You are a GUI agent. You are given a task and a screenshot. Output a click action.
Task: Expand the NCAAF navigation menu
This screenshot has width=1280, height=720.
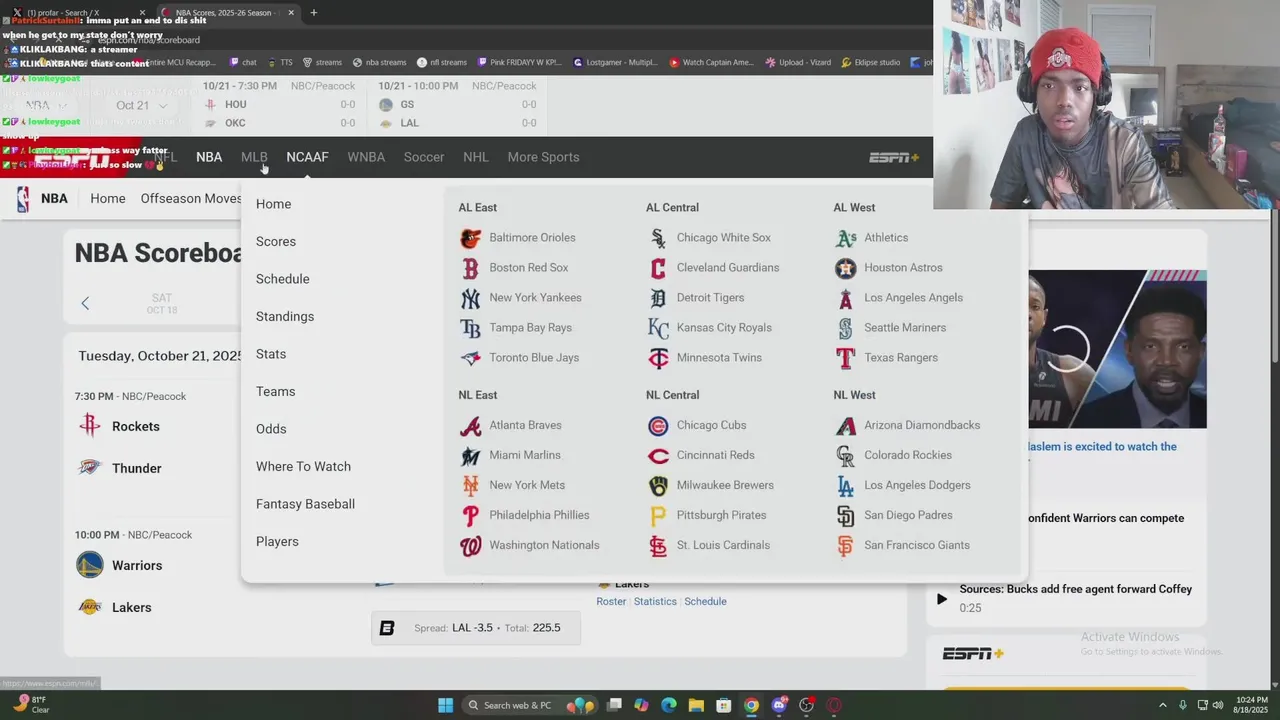click(x=307, y=157)
